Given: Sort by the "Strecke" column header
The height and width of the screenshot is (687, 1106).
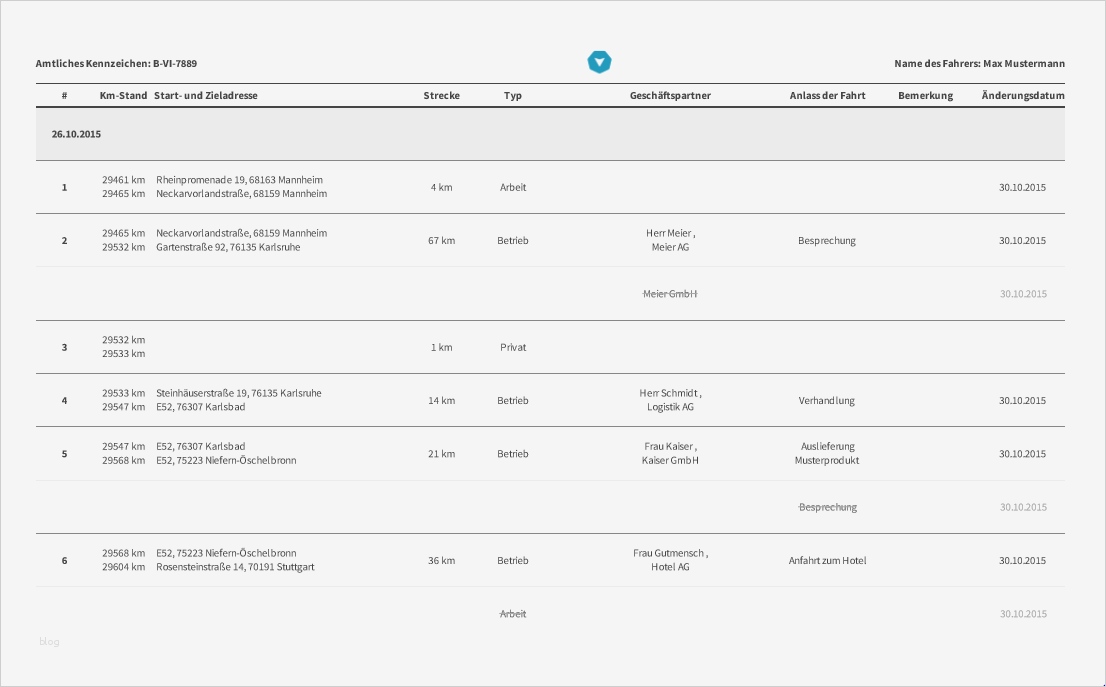Looking at the screenshot, I should 441,96.
